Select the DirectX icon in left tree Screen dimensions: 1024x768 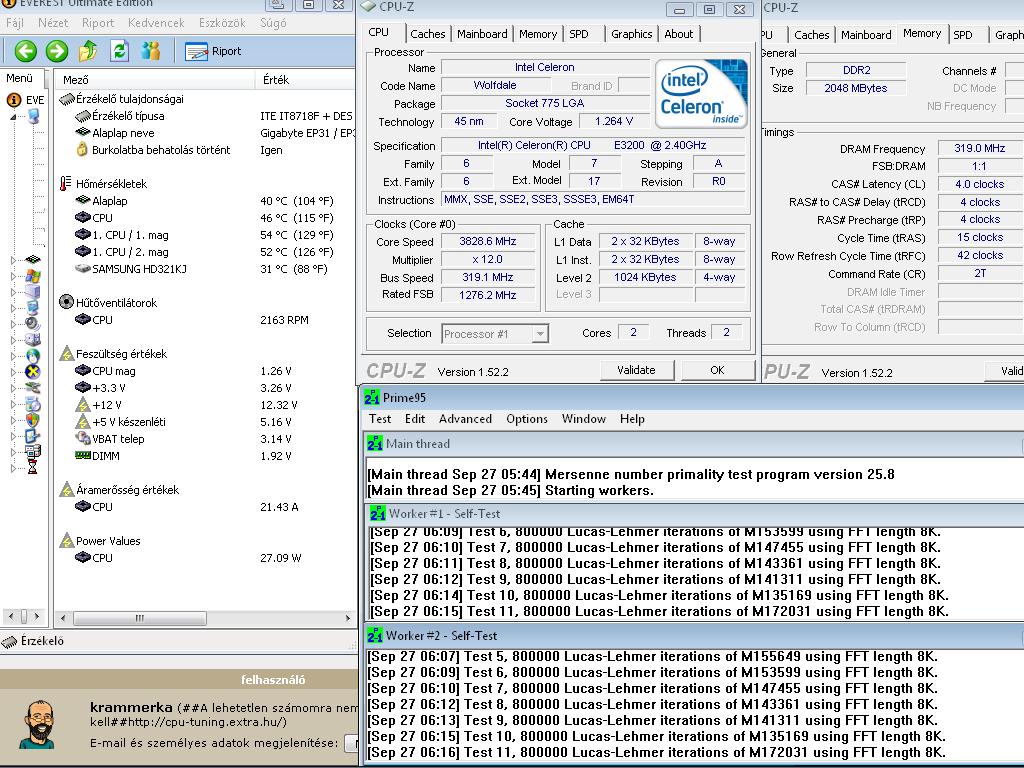[x=32, y=371]
